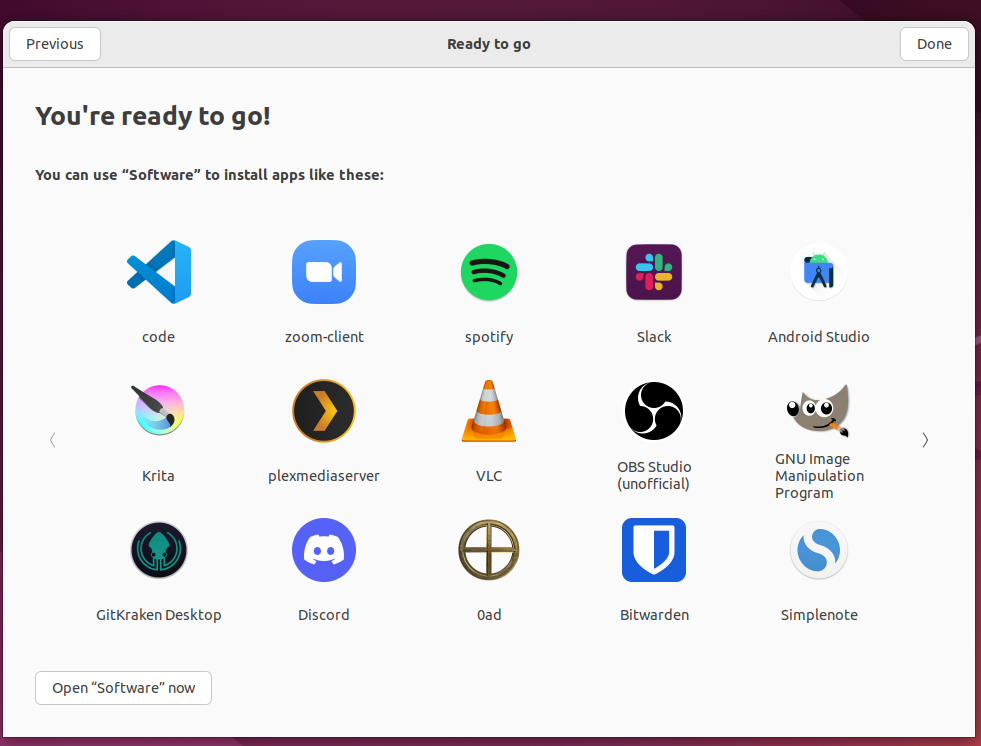The image size is (981, 746).
Task: Click the "Android Studio" label text
Action: (x=819, y=337)
